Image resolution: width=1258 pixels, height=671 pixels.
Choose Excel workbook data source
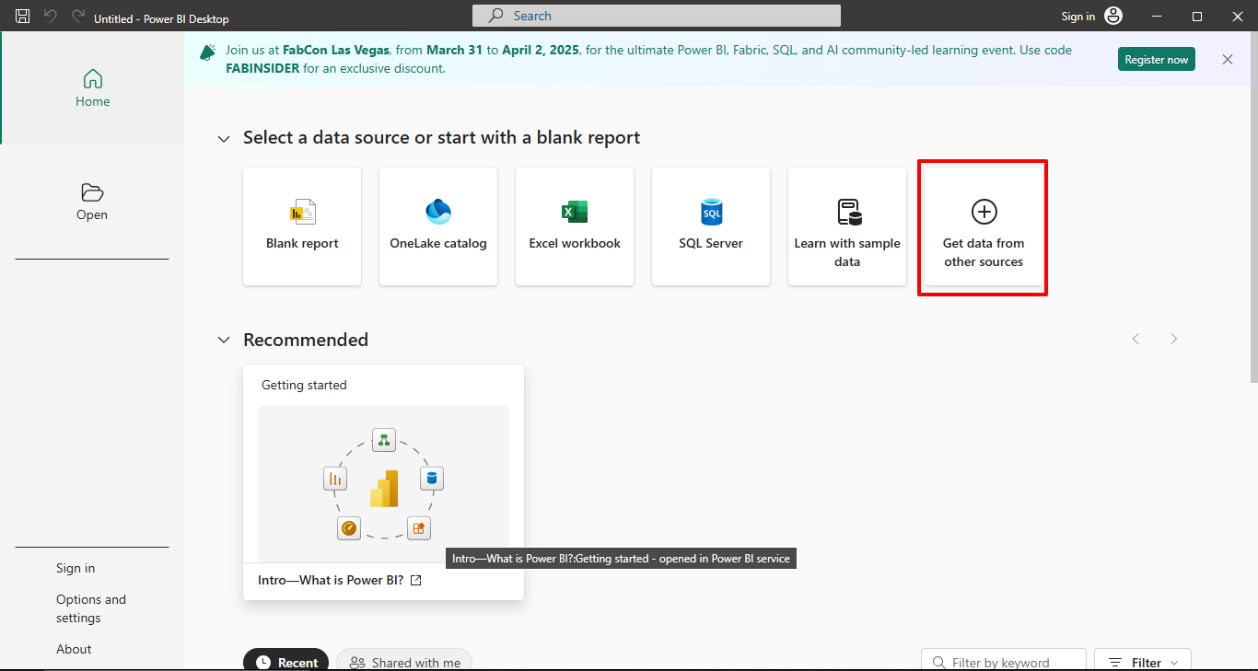point(574,226)
